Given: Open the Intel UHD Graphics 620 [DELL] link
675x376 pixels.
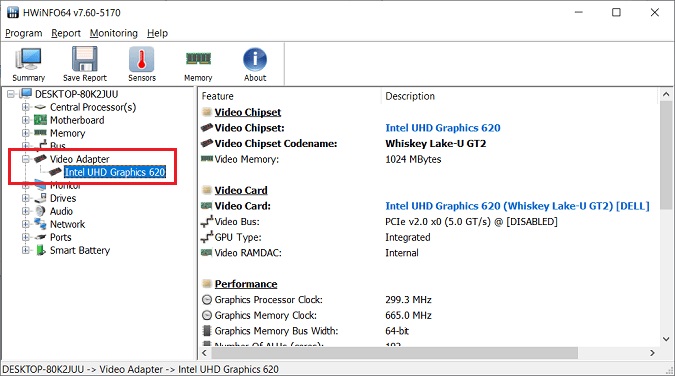Looking at the screenshot, I should click(x=517, y=206).
